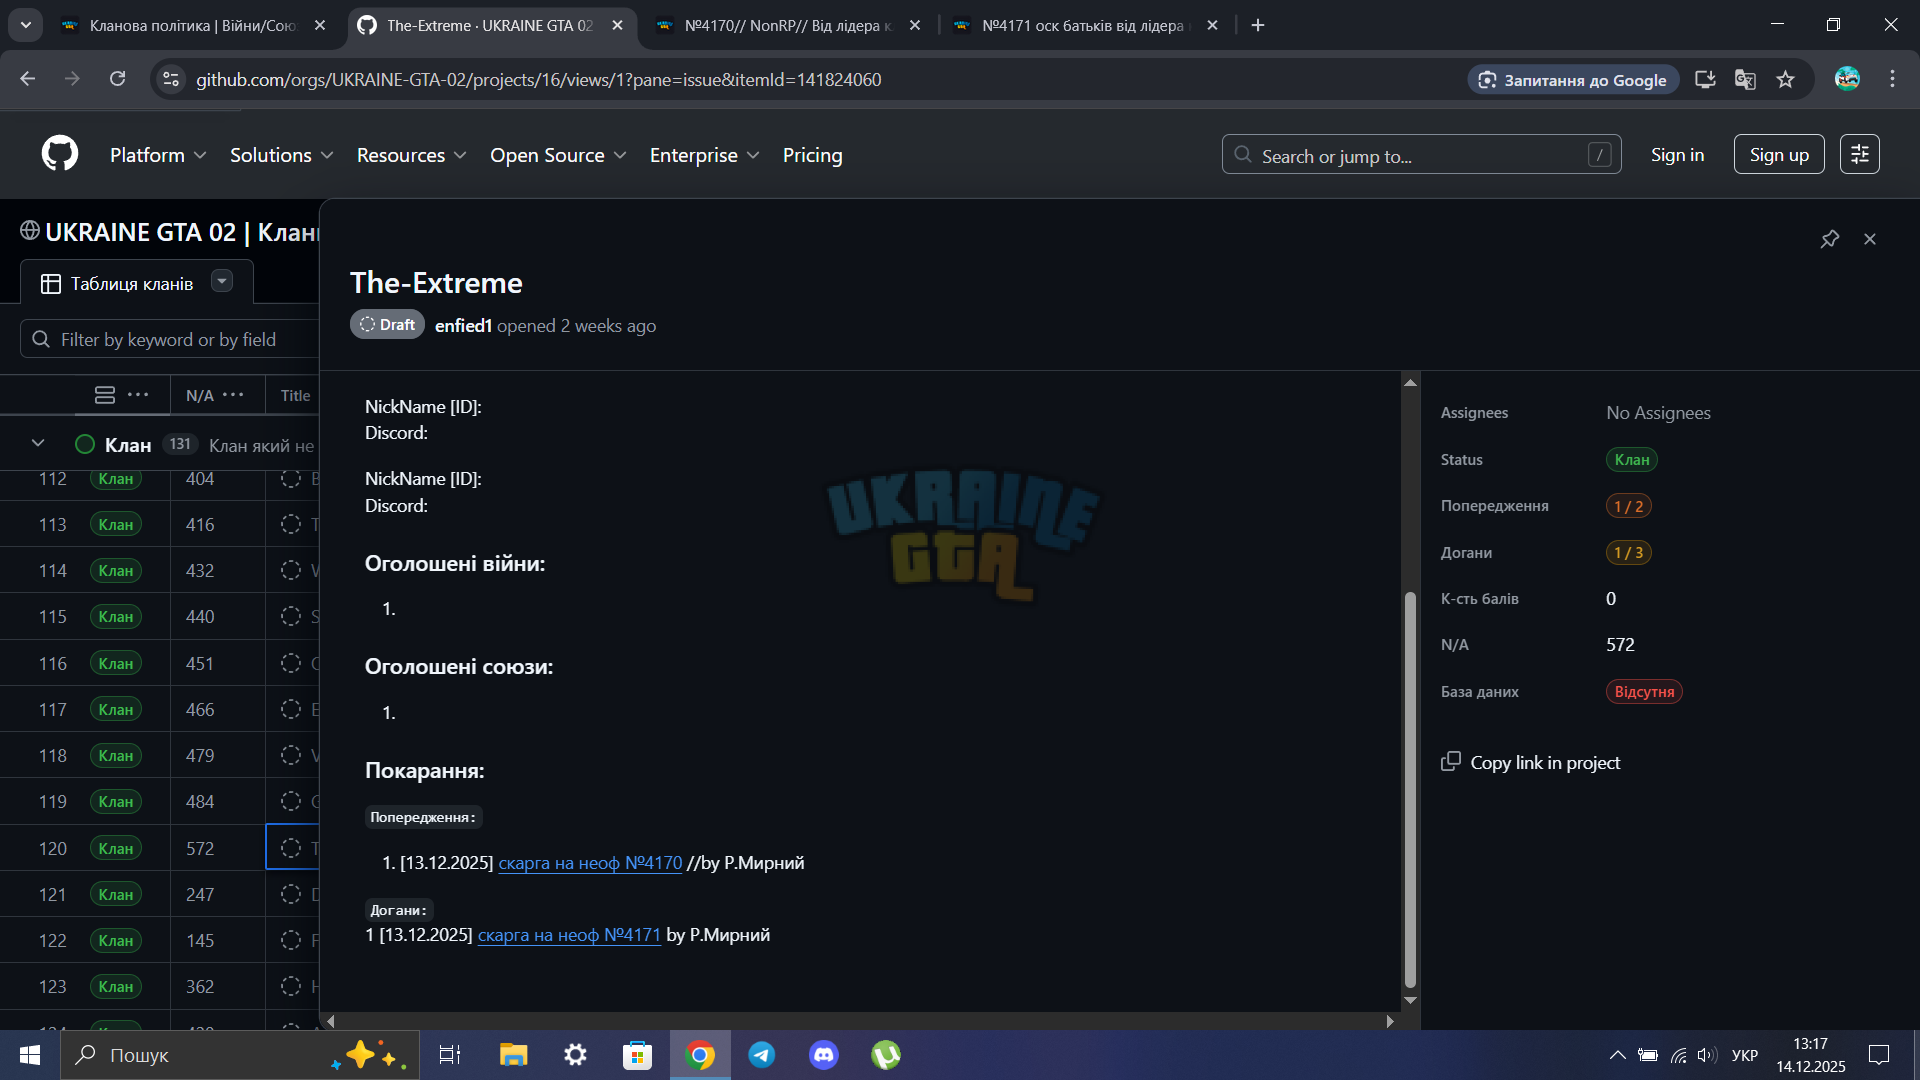This screenshot has height=1080, width=1920.
Task: Open Windows Settings gear on taskbar
Action: (576, 1055)
